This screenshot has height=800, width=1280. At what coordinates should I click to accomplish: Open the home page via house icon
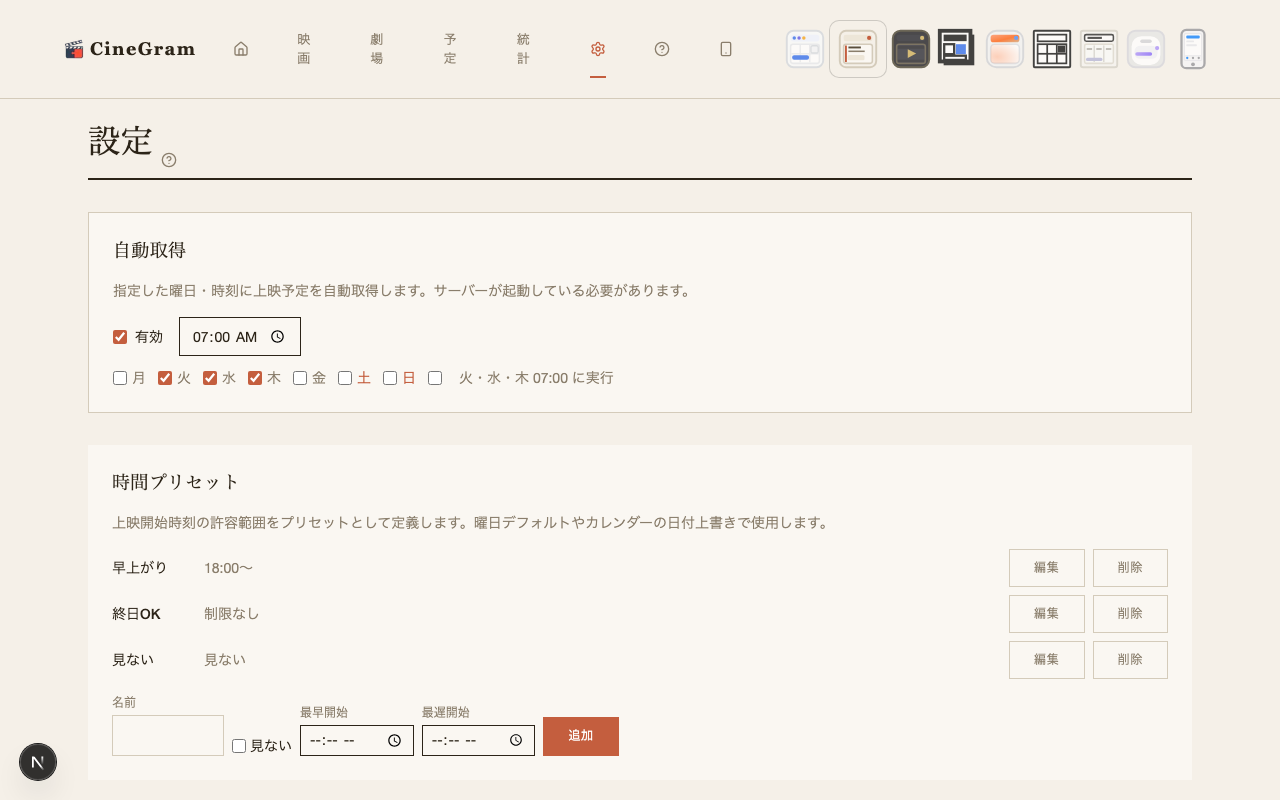tap(240, 48)
